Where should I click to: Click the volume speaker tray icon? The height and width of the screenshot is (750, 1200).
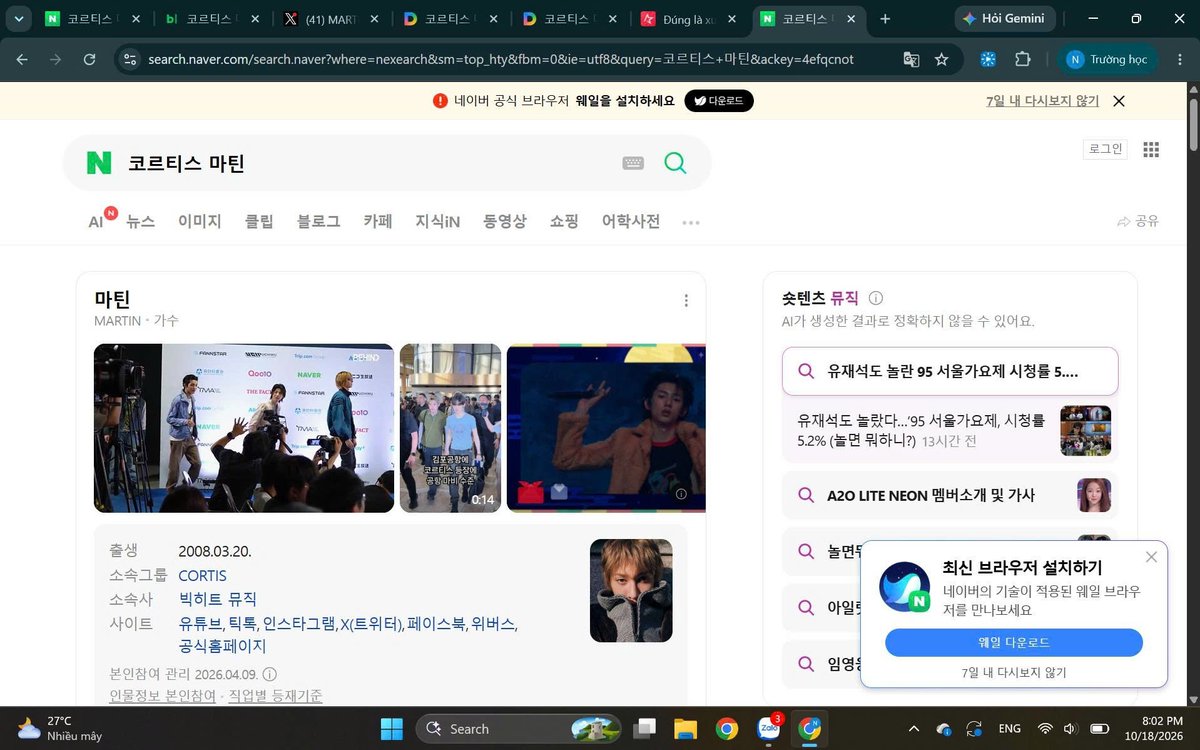(x=1069, y=728)
